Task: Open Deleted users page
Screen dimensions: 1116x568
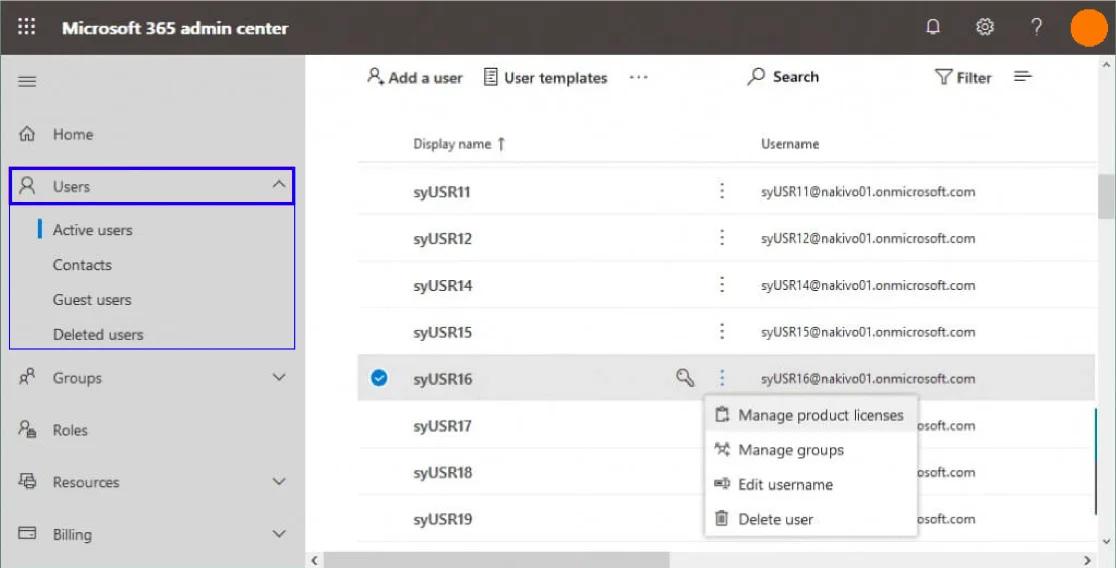Action: click(98, 335)
